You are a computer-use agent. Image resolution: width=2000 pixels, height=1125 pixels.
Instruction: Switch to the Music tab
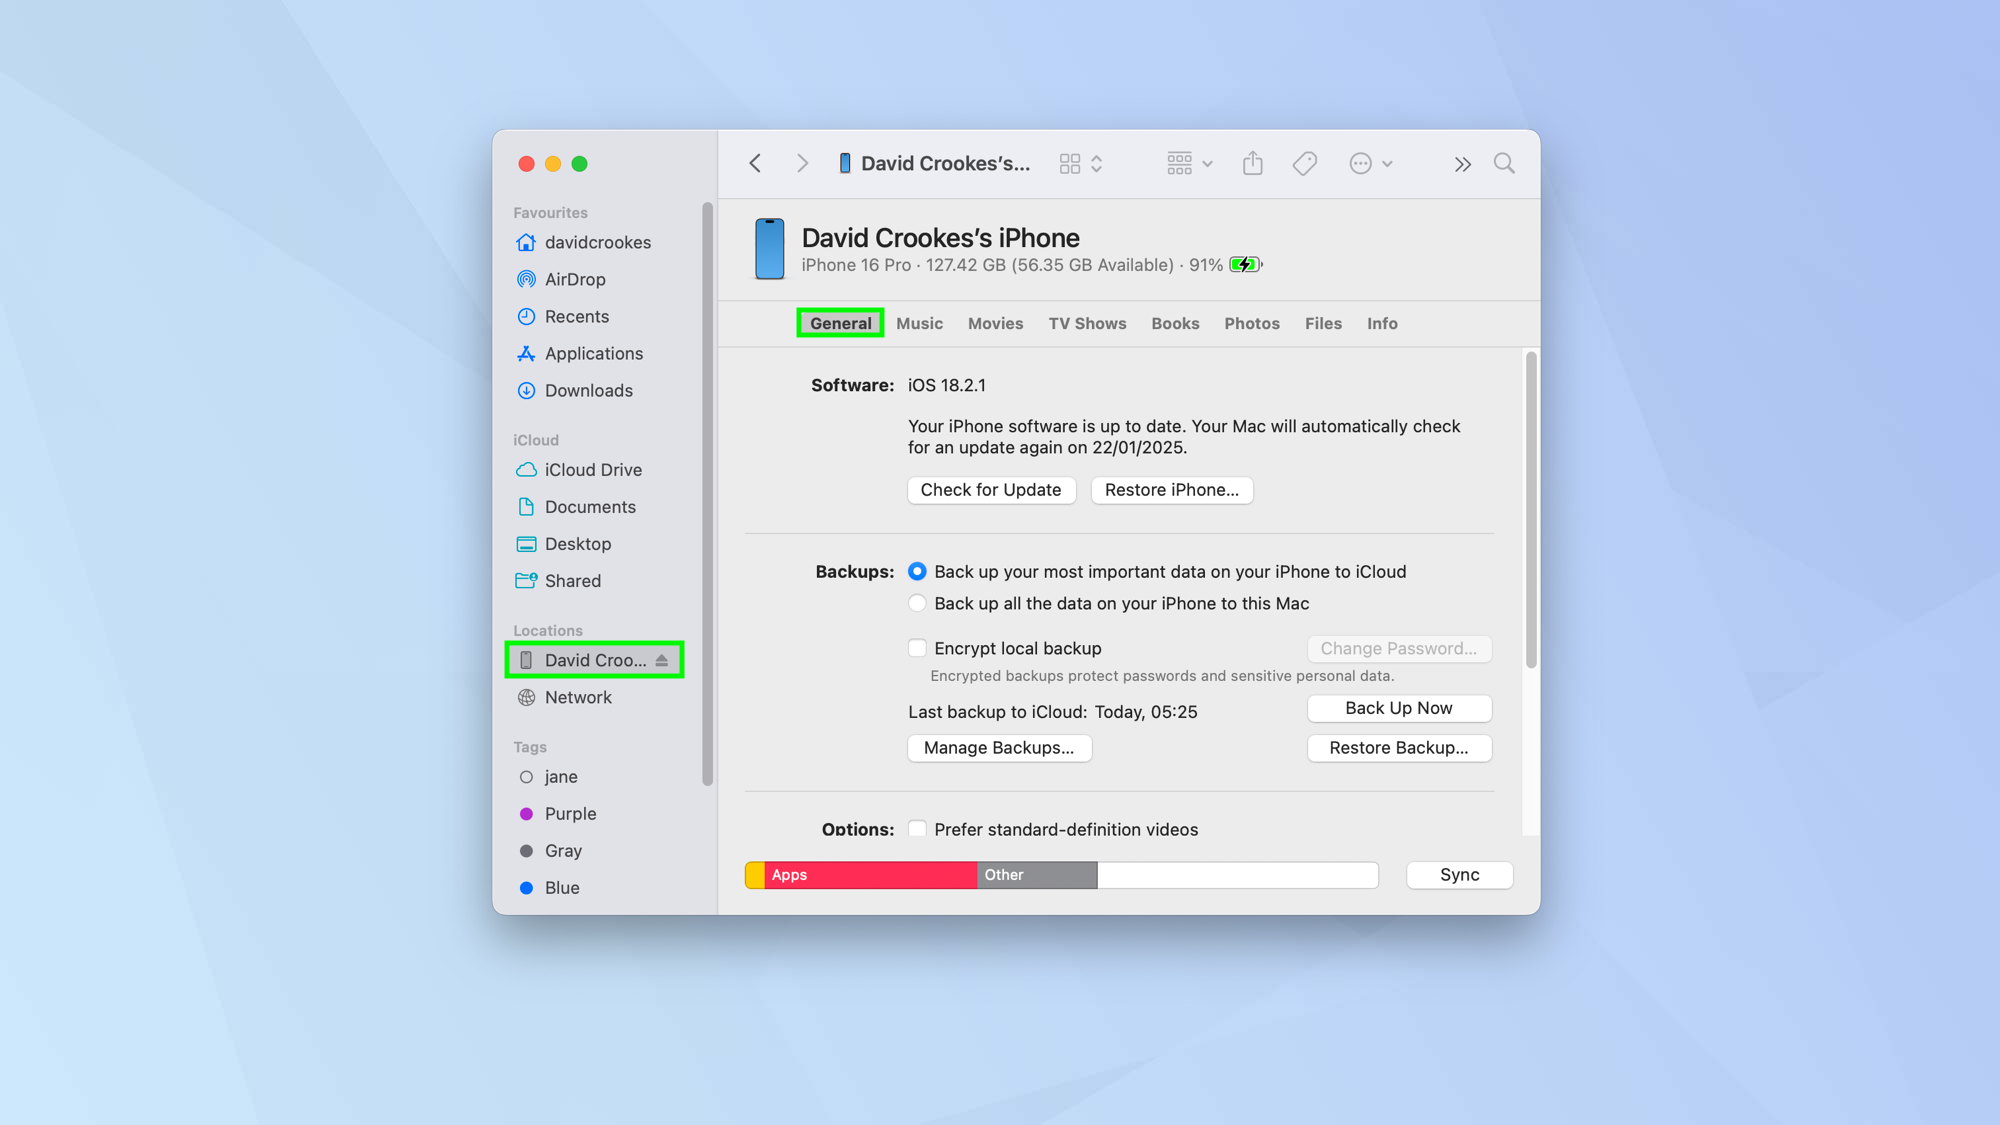point(920,323)
